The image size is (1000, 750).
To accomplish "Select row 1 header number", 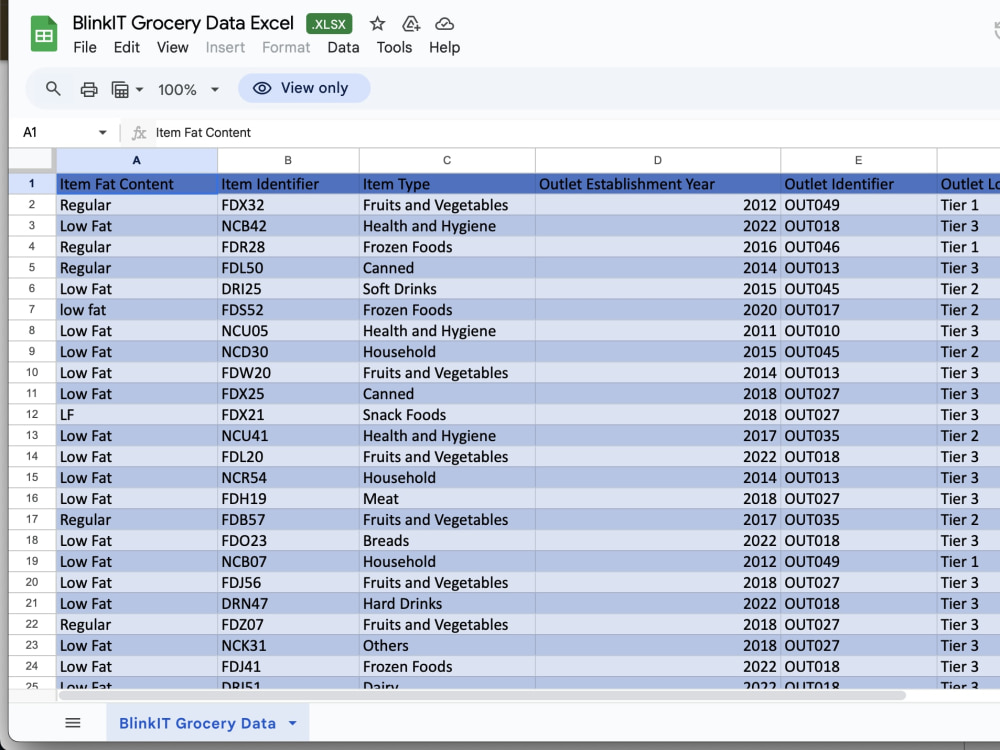I will point(32,184).
